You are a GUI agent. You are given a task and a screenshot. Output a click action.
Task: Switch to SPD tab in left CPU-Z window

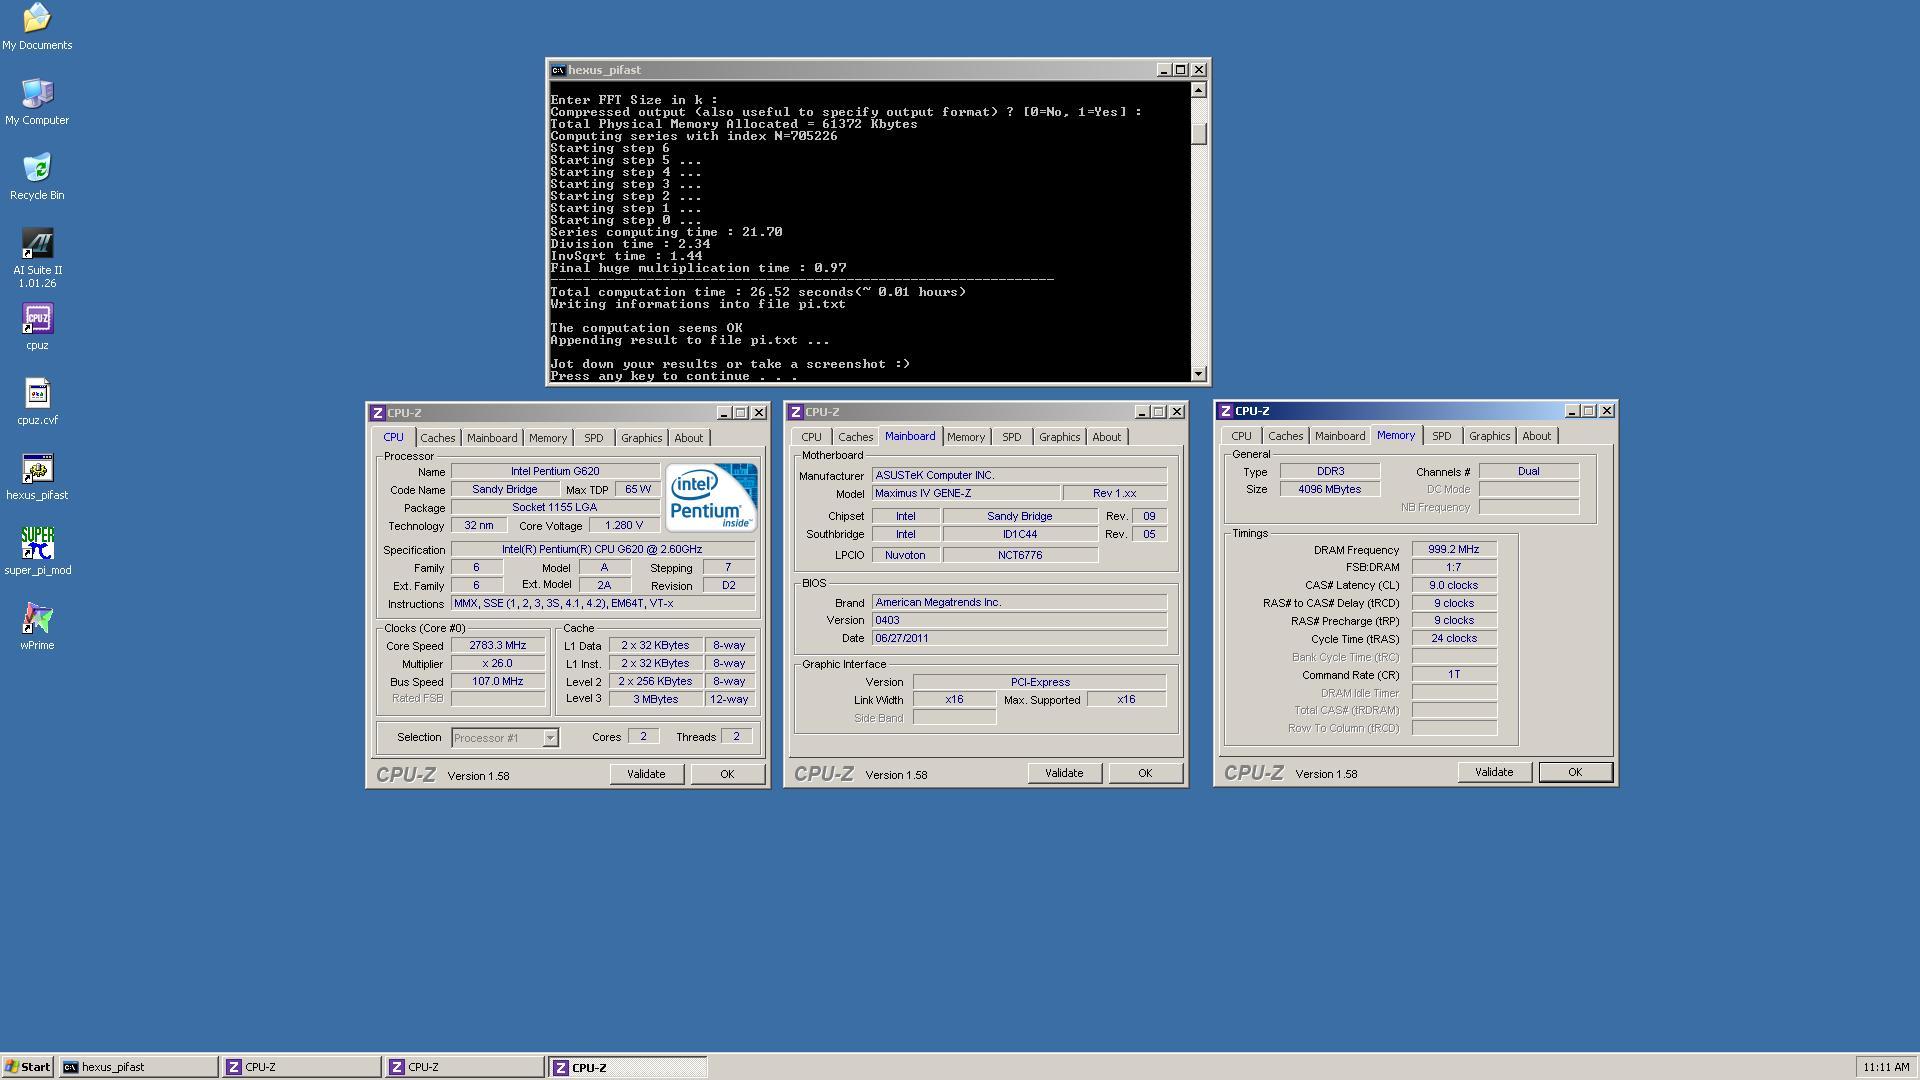pos(594,438)
